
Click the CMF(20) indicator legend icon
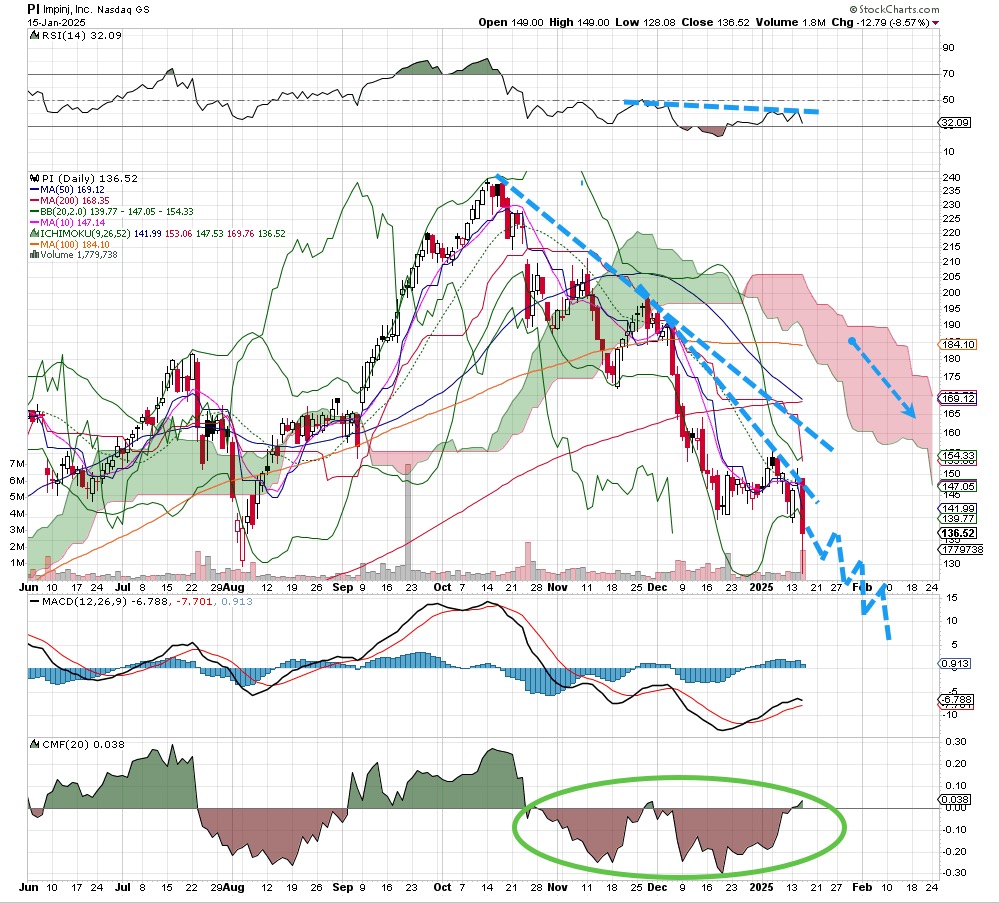tap(33, 743)
